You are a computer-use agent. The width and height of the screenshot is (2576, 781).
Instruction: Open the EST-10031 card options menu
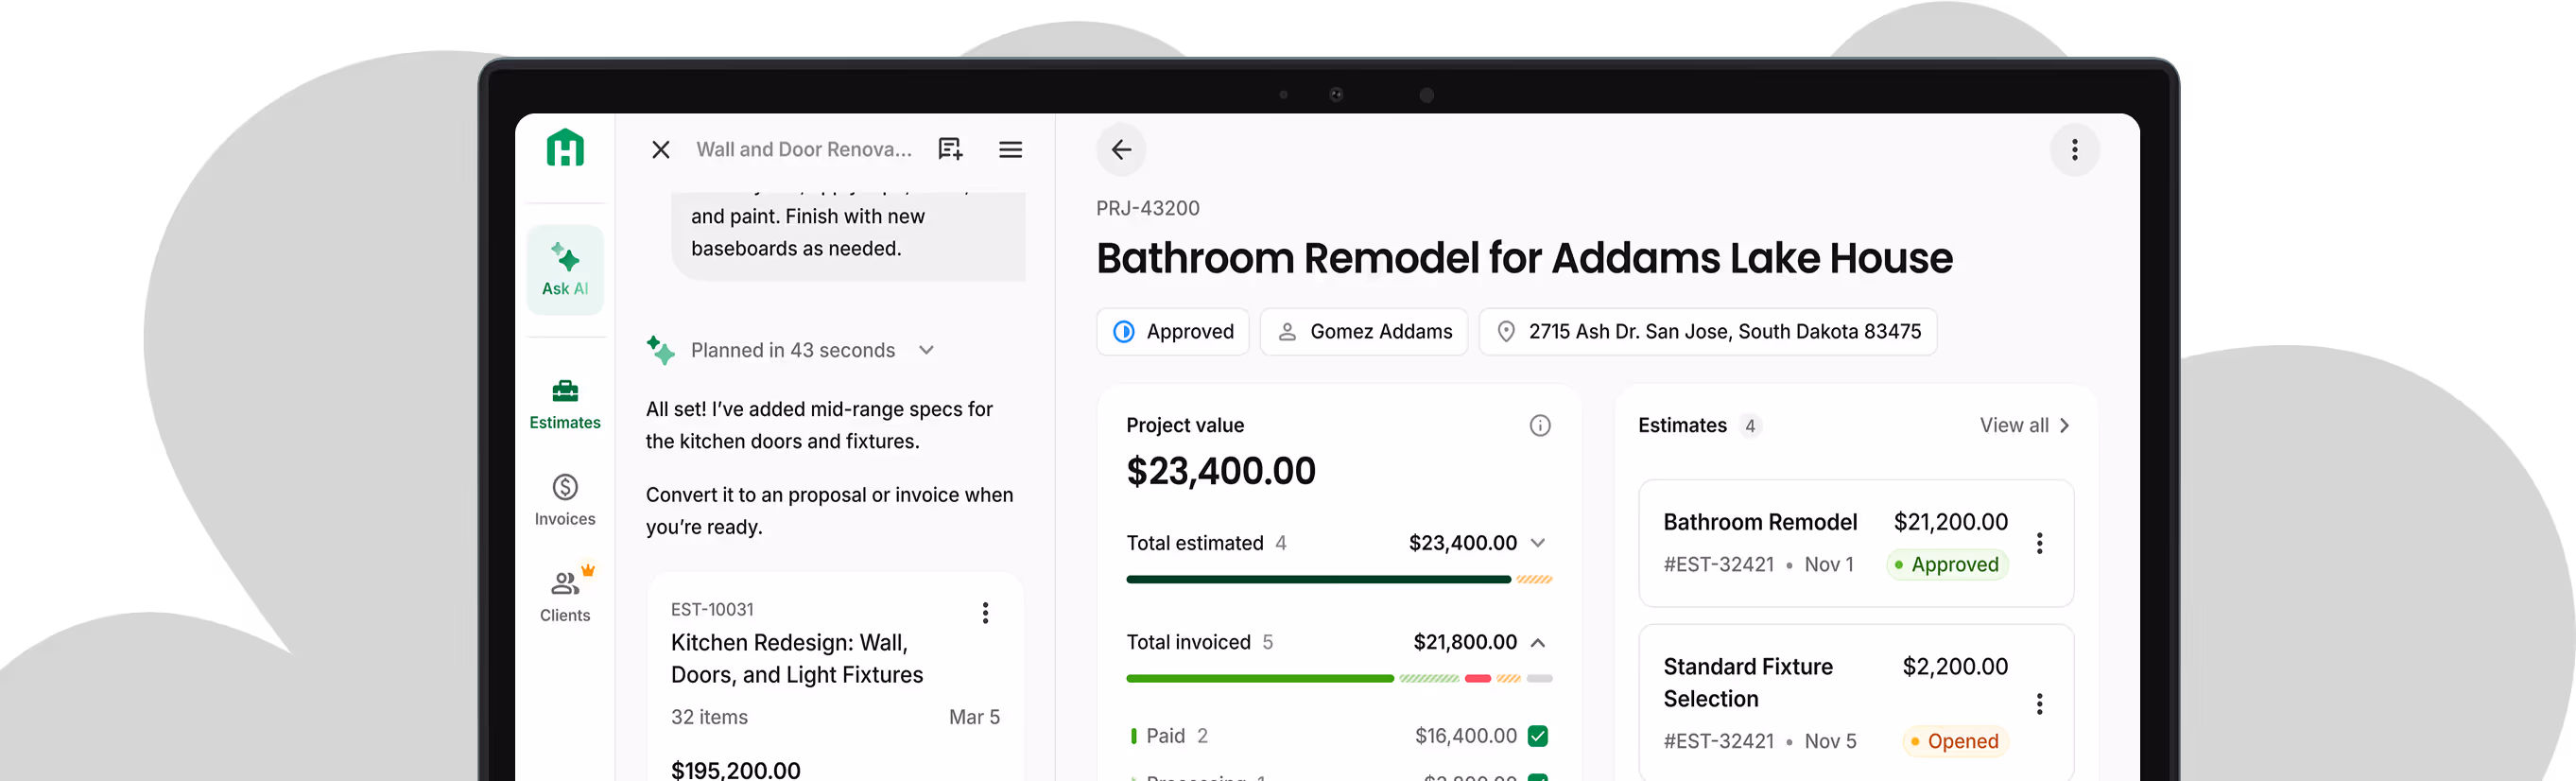[985, 613]
